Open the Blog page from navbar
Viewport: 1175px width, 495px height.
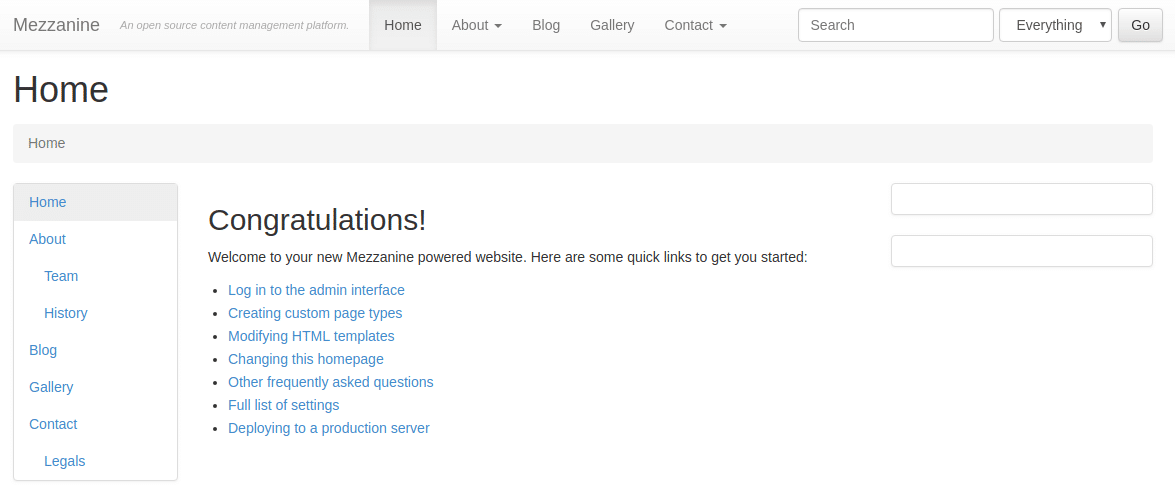coord(546,25)
